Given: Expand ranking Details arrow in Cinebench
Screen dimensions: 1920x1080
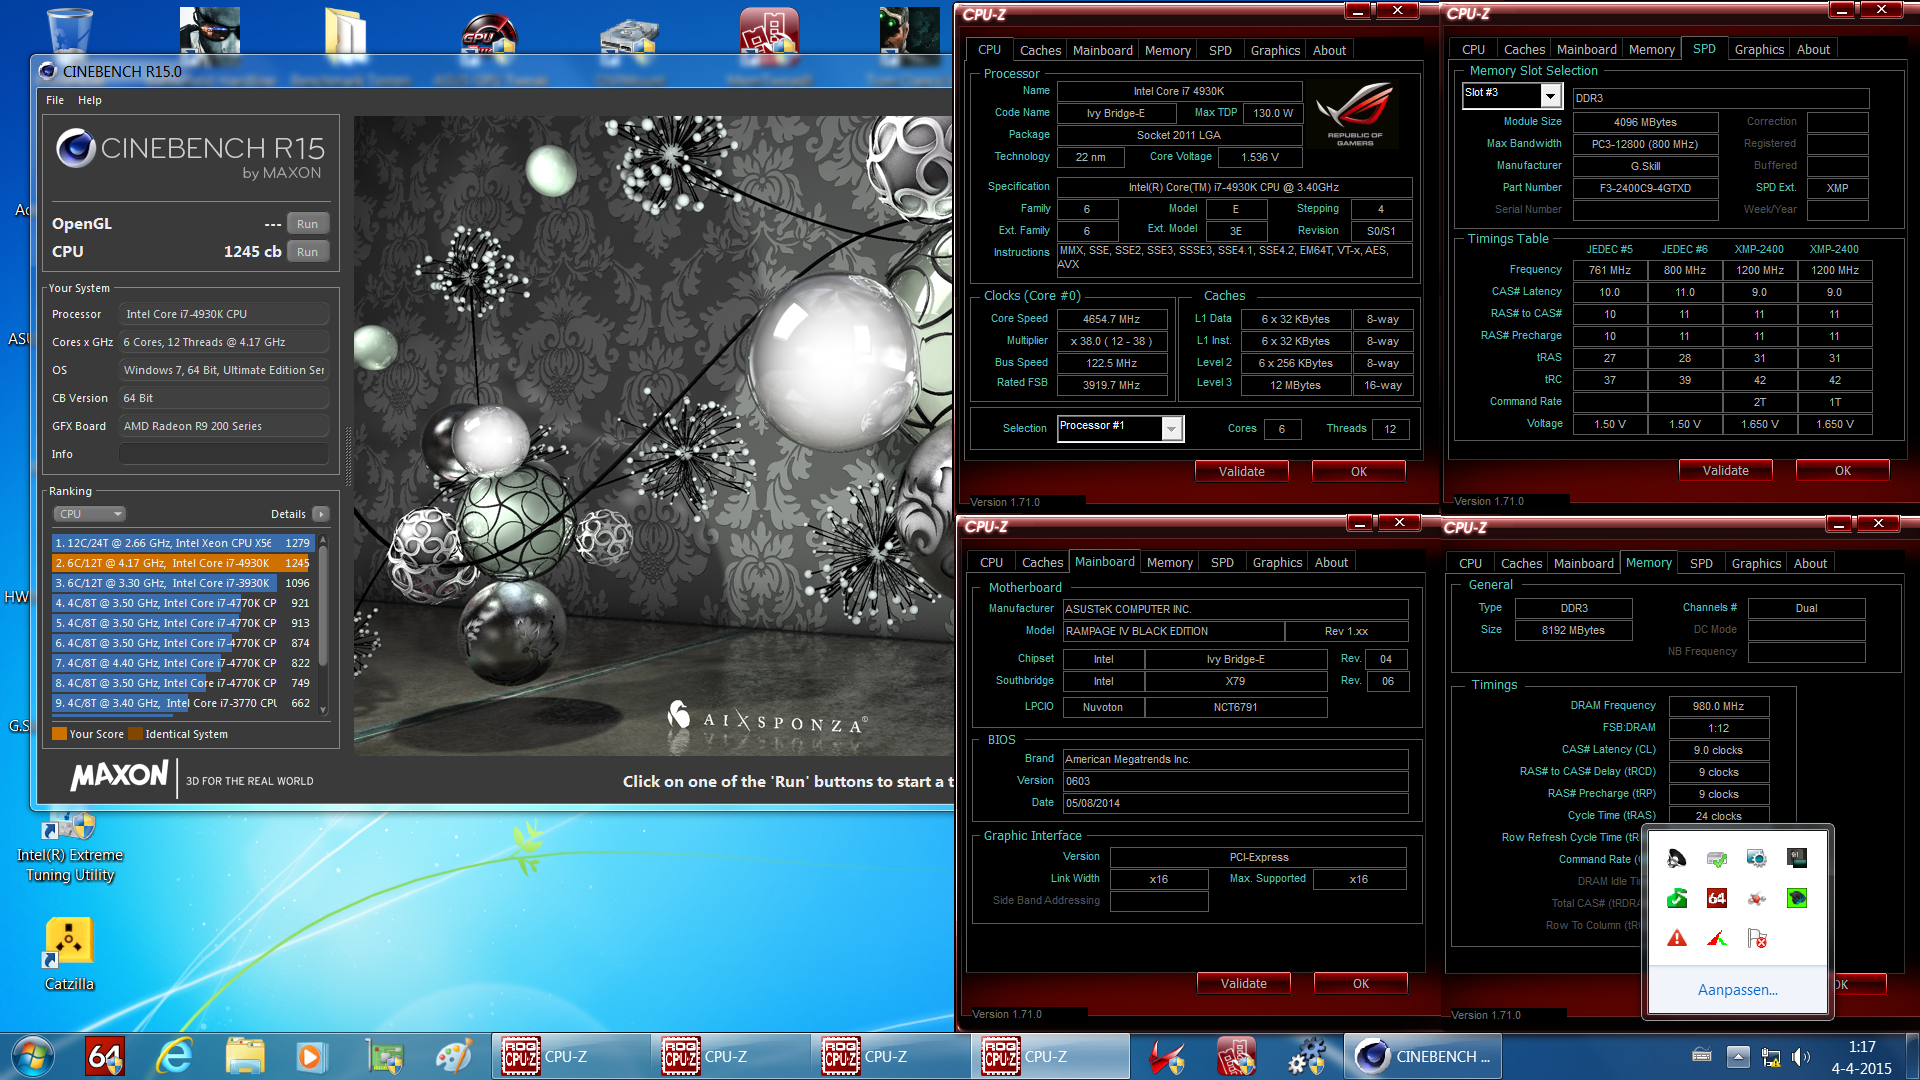Looking at the screenshot, I should tap(321, 514).
